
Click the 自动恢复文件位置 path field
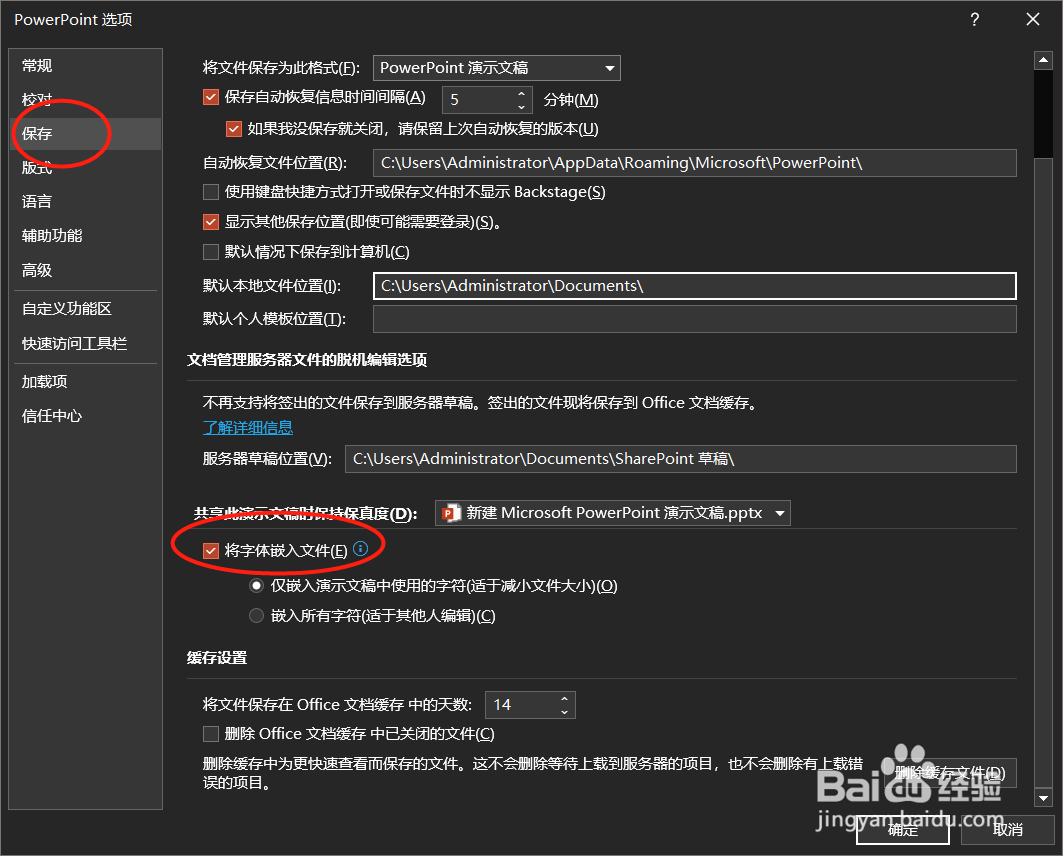coord(694,163)
